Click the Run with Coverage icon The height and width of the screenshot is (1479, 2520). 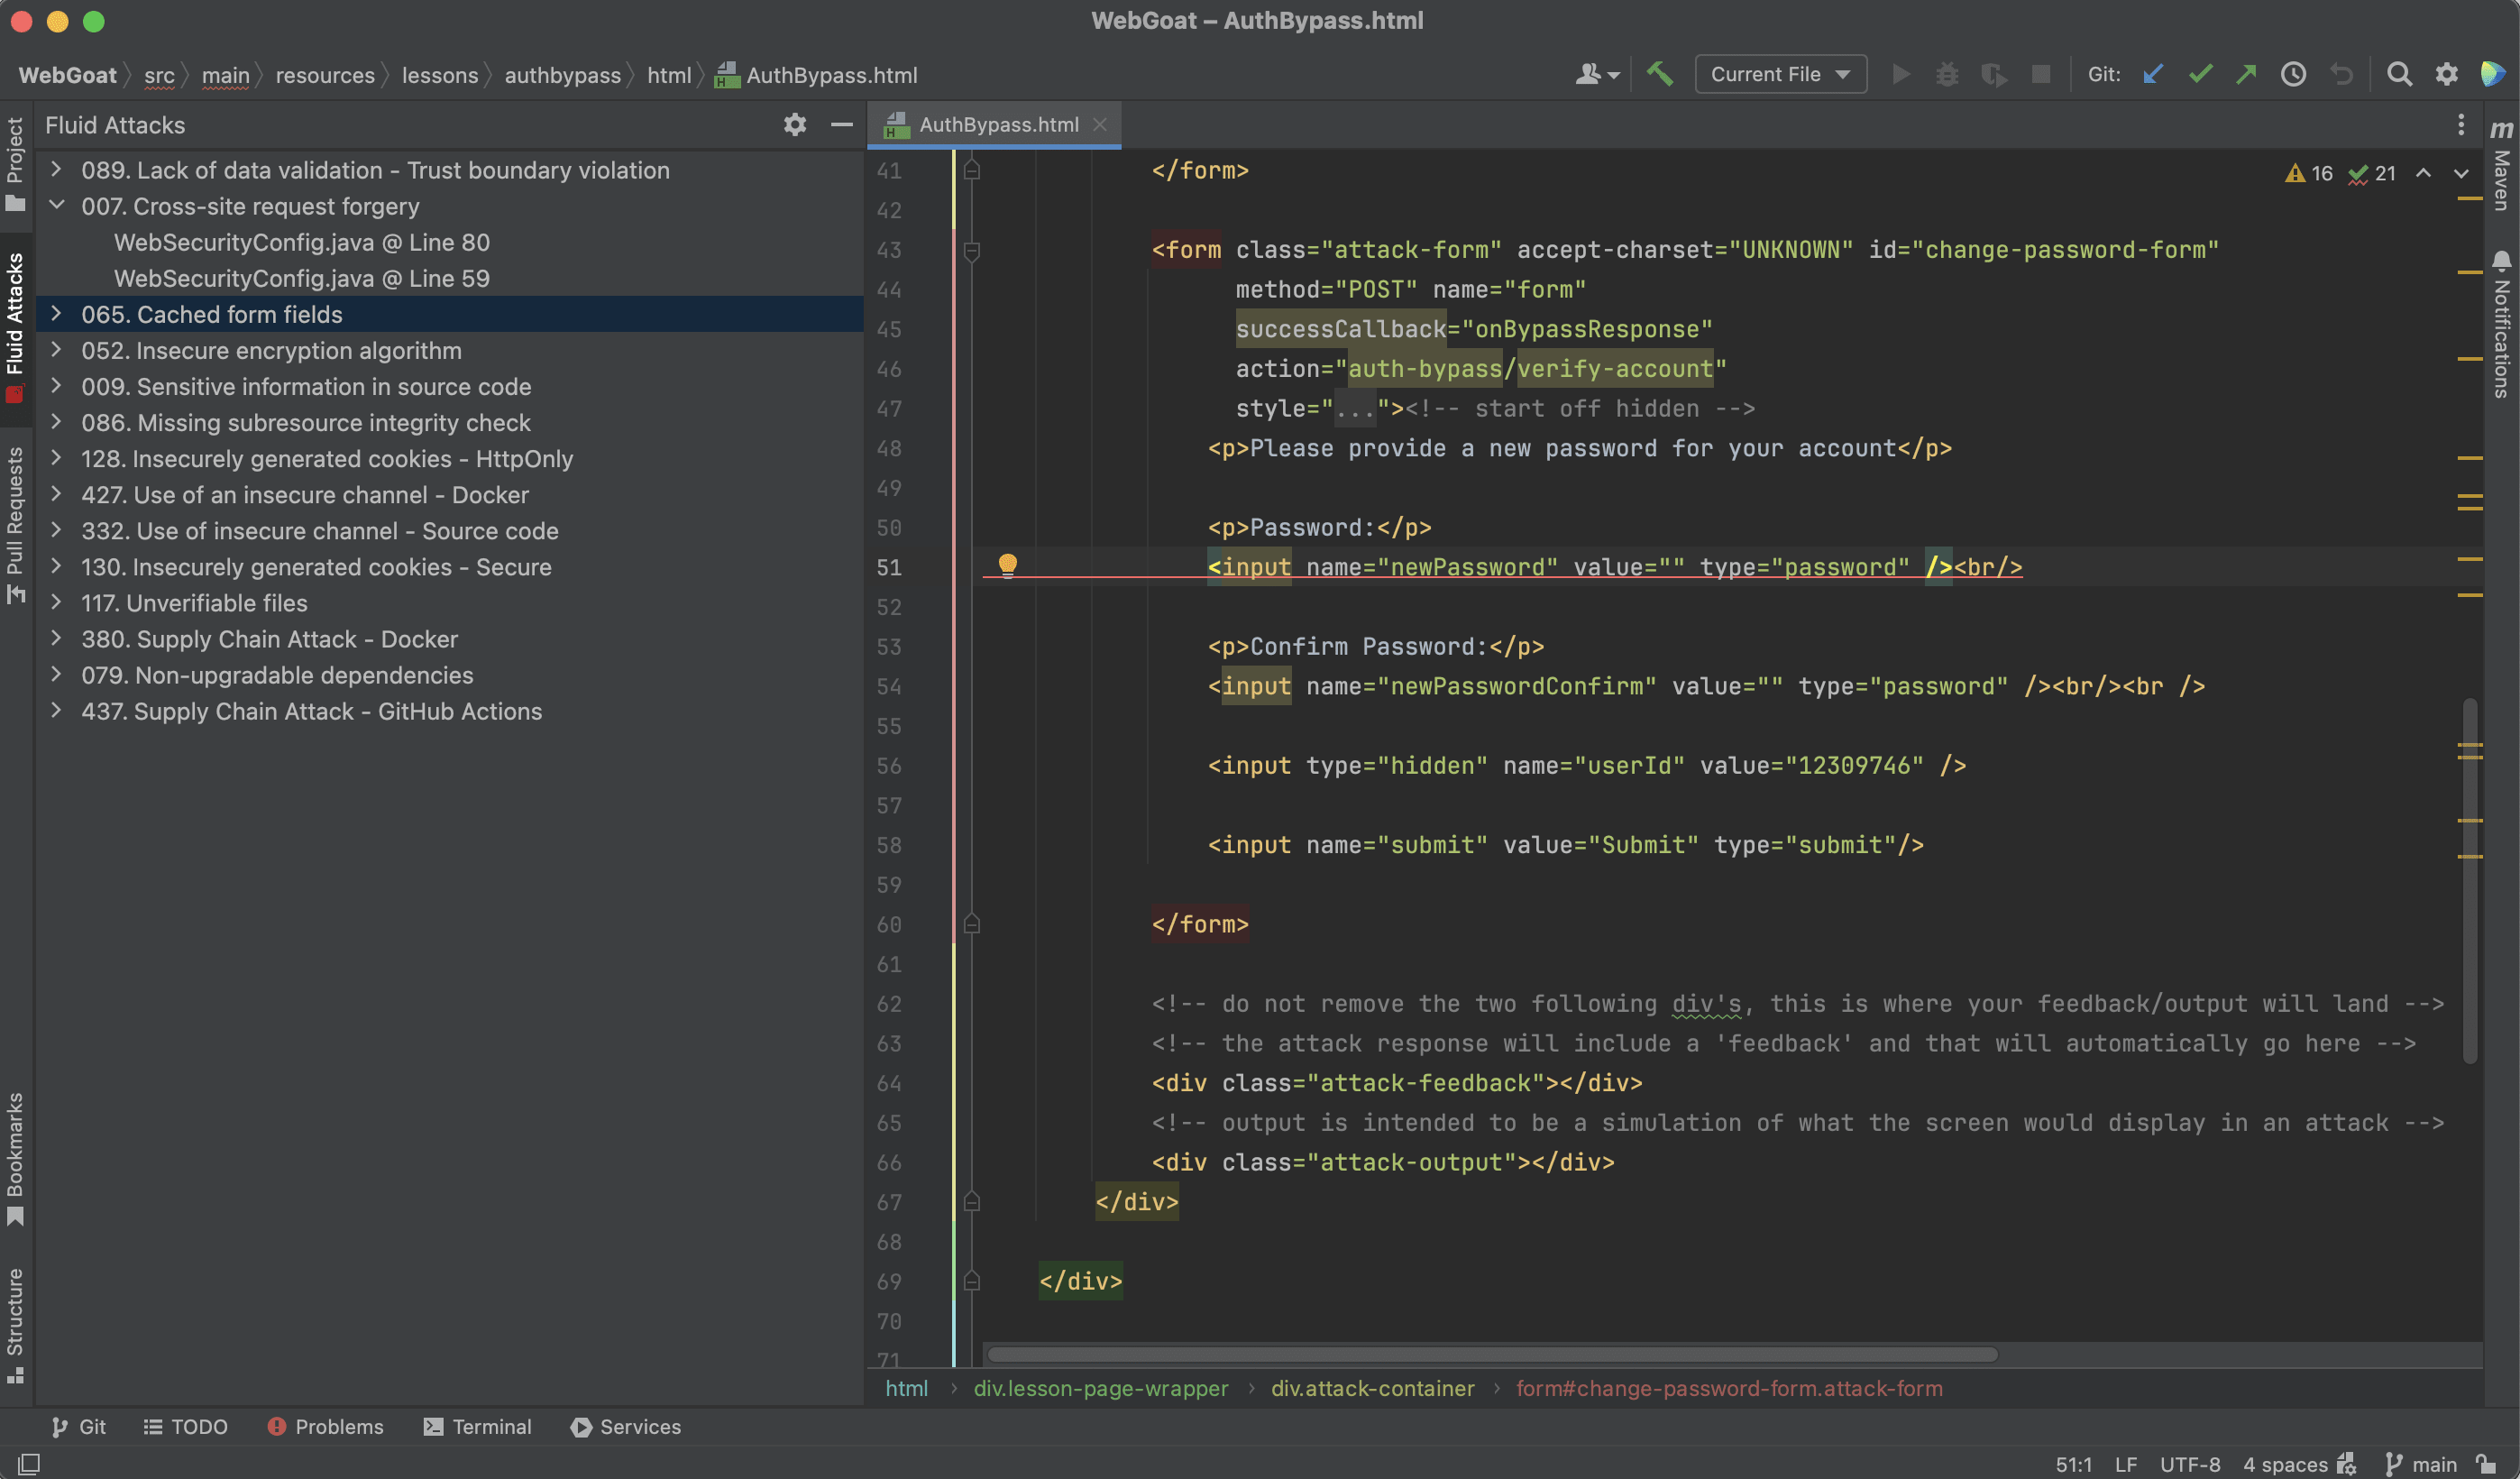coord(1994,74)
